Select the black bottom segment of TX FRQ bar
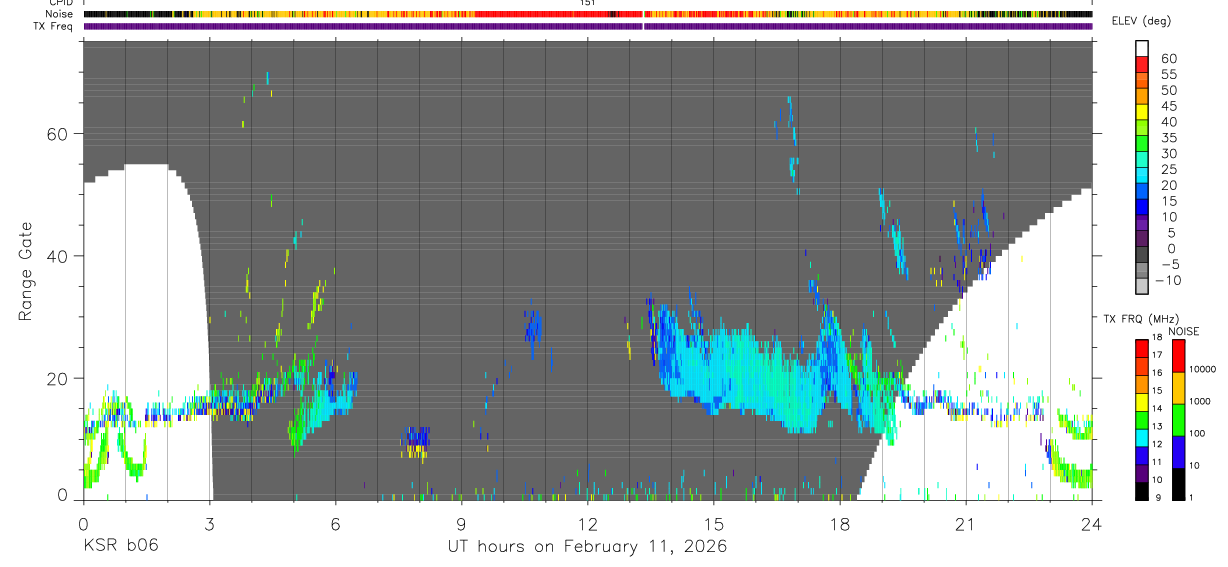The image size is (1228, 567). (1142, 491)
